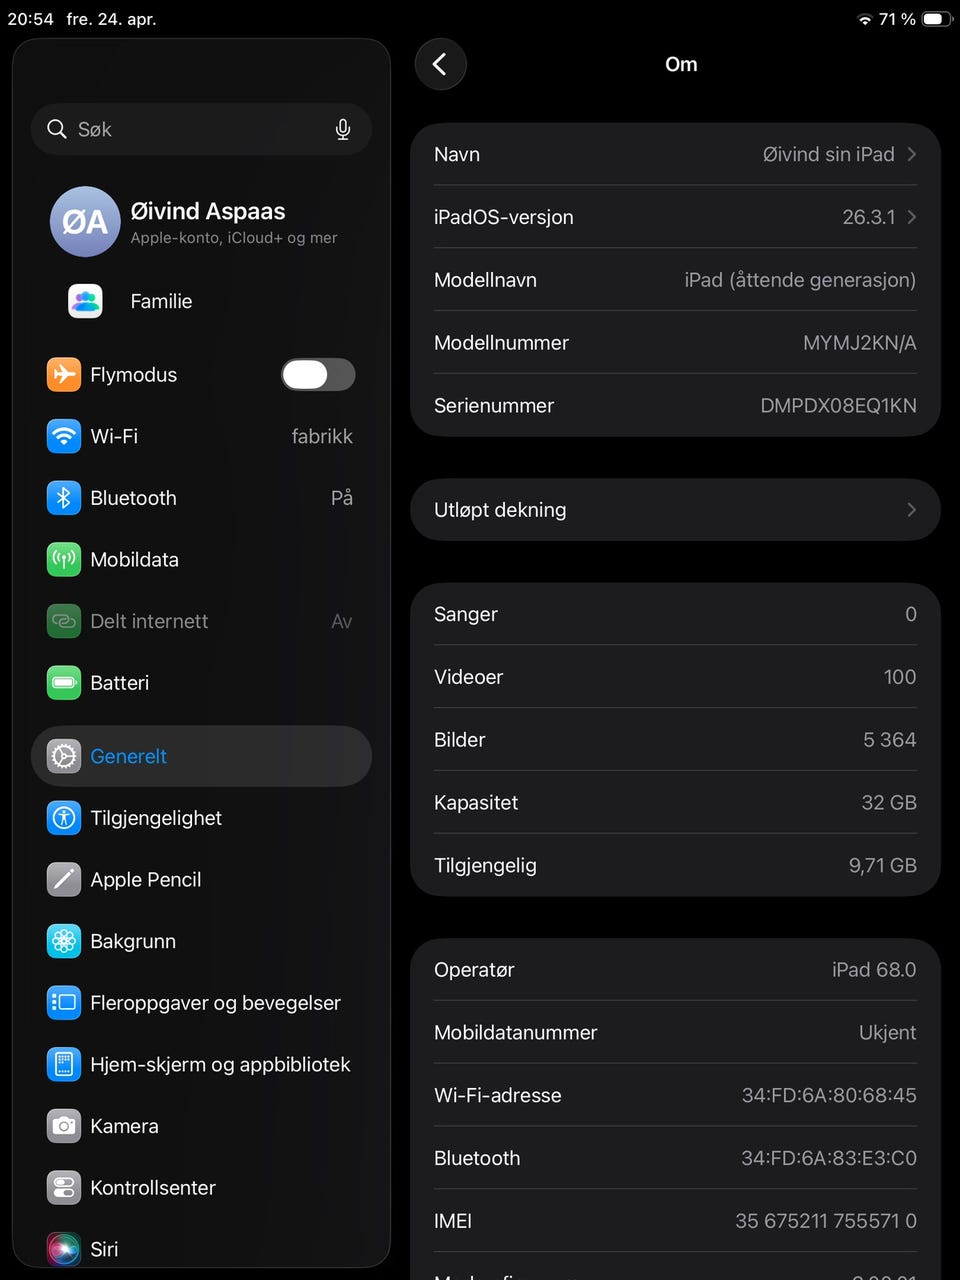Open Hjem-skjerm og appbibliotek settings

pos(201,1064)
